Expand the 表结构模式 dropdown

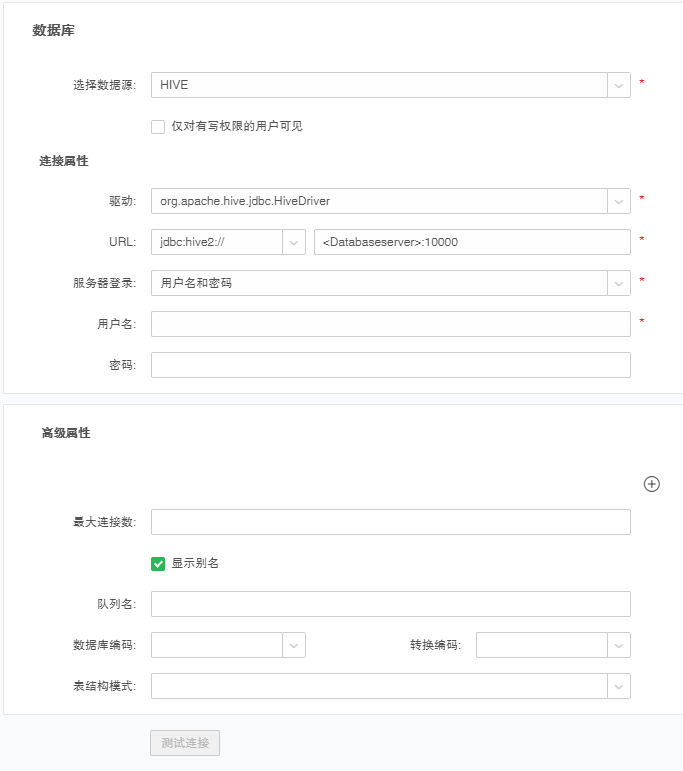pos(619,686)
